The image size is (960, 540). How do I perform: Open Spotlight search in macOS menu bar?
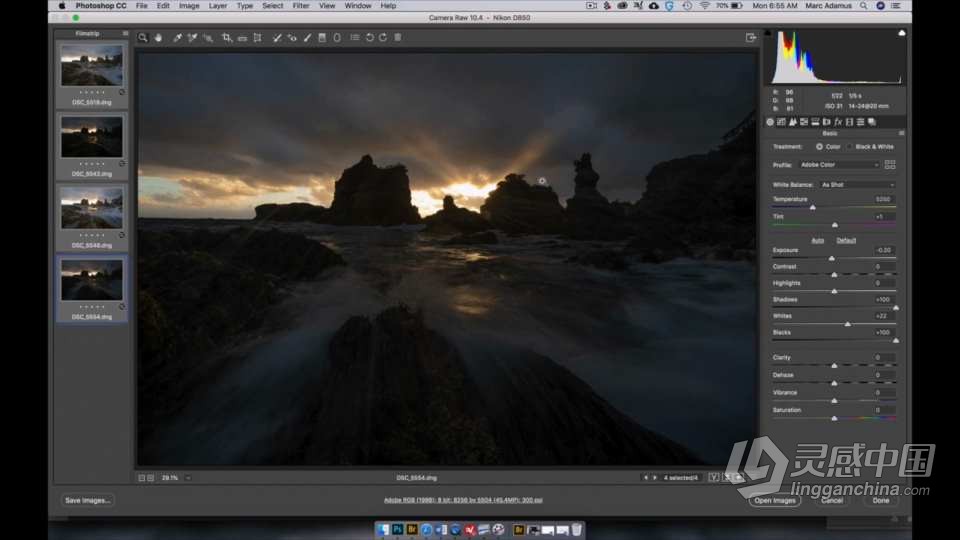pyautogui.click(x=863, y=6)
